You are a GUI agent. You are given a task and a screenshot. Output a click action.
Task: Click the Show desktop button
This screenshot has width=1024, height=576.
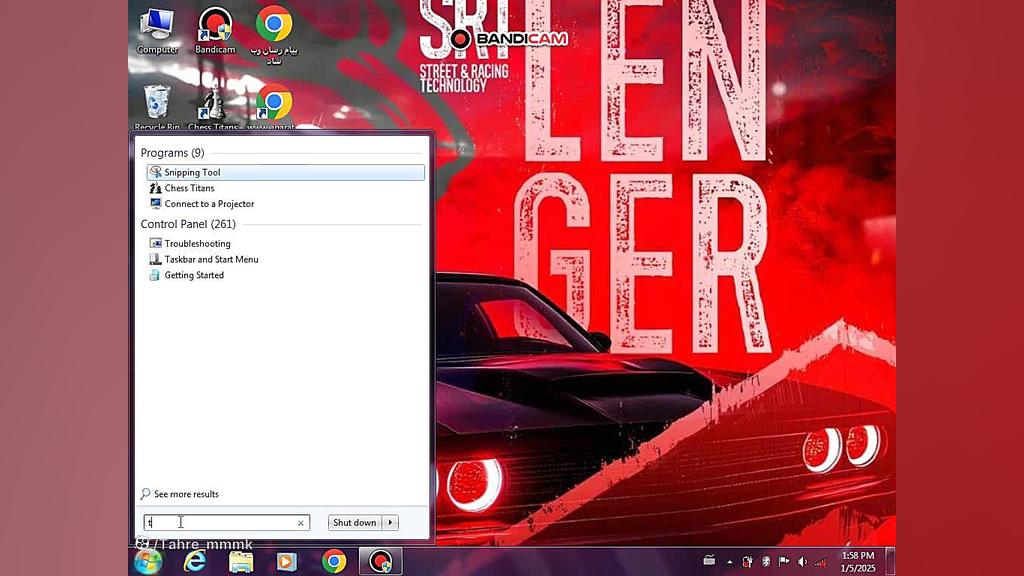(x=890, y=562)
